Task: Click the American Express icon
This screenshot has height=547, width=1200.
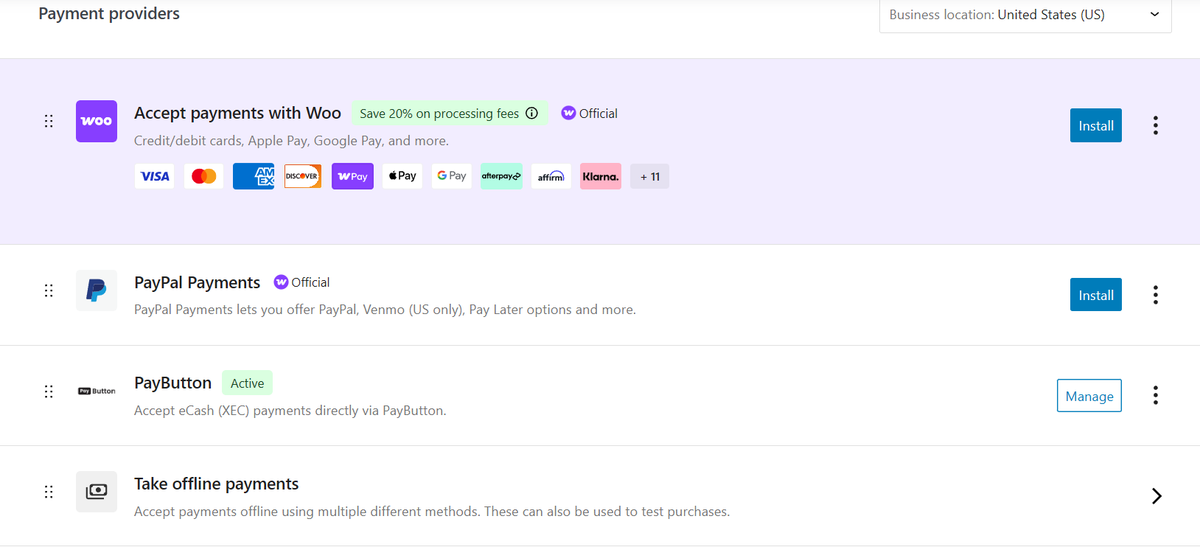Action: click(253, 177)
